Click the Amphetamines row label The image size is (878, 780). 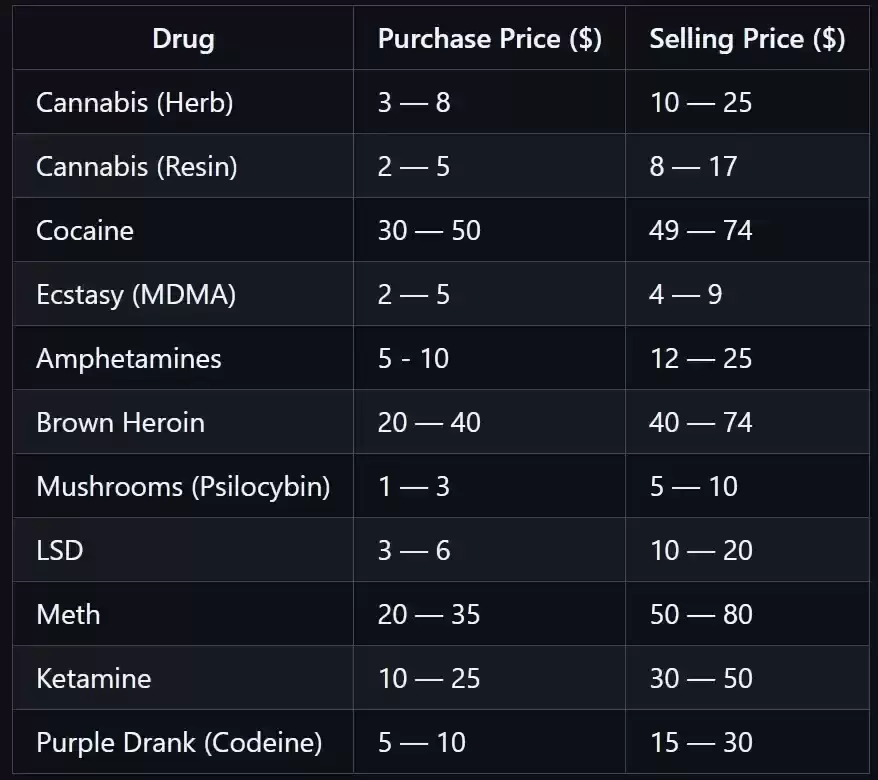pos(129,358)
